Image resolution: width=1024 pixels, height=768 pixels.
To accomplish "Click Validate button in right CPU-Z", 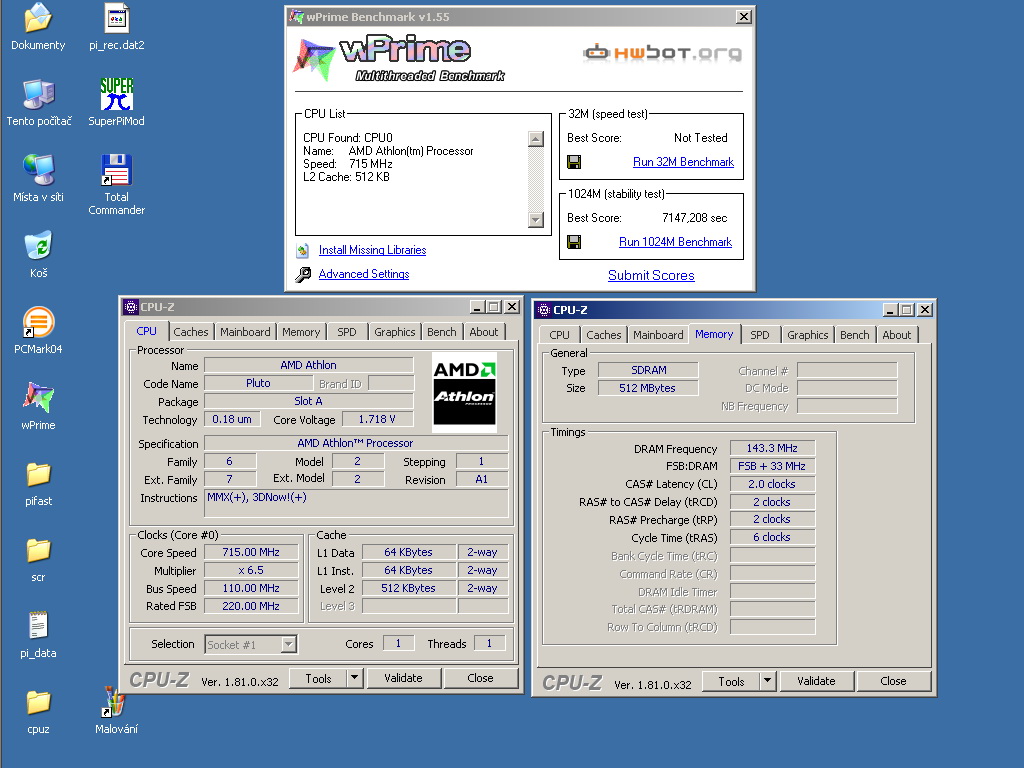I will (x=816, y=681).
